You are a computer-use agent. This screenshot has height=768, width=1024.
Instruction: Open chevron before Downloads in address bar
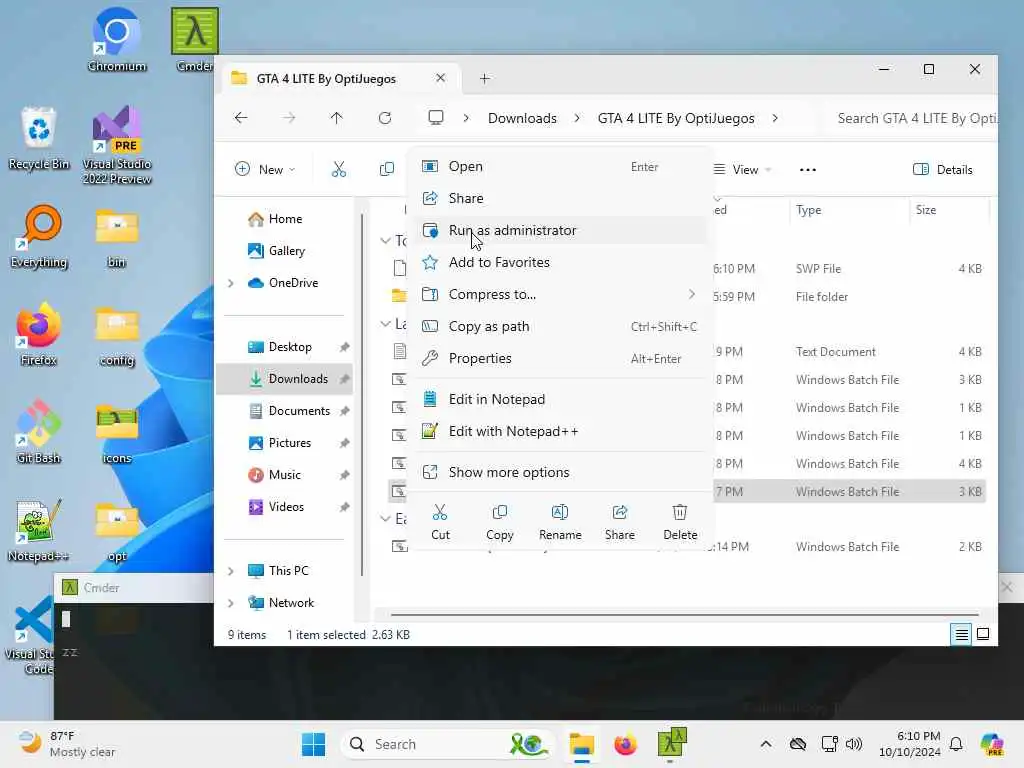click(466, 118)
